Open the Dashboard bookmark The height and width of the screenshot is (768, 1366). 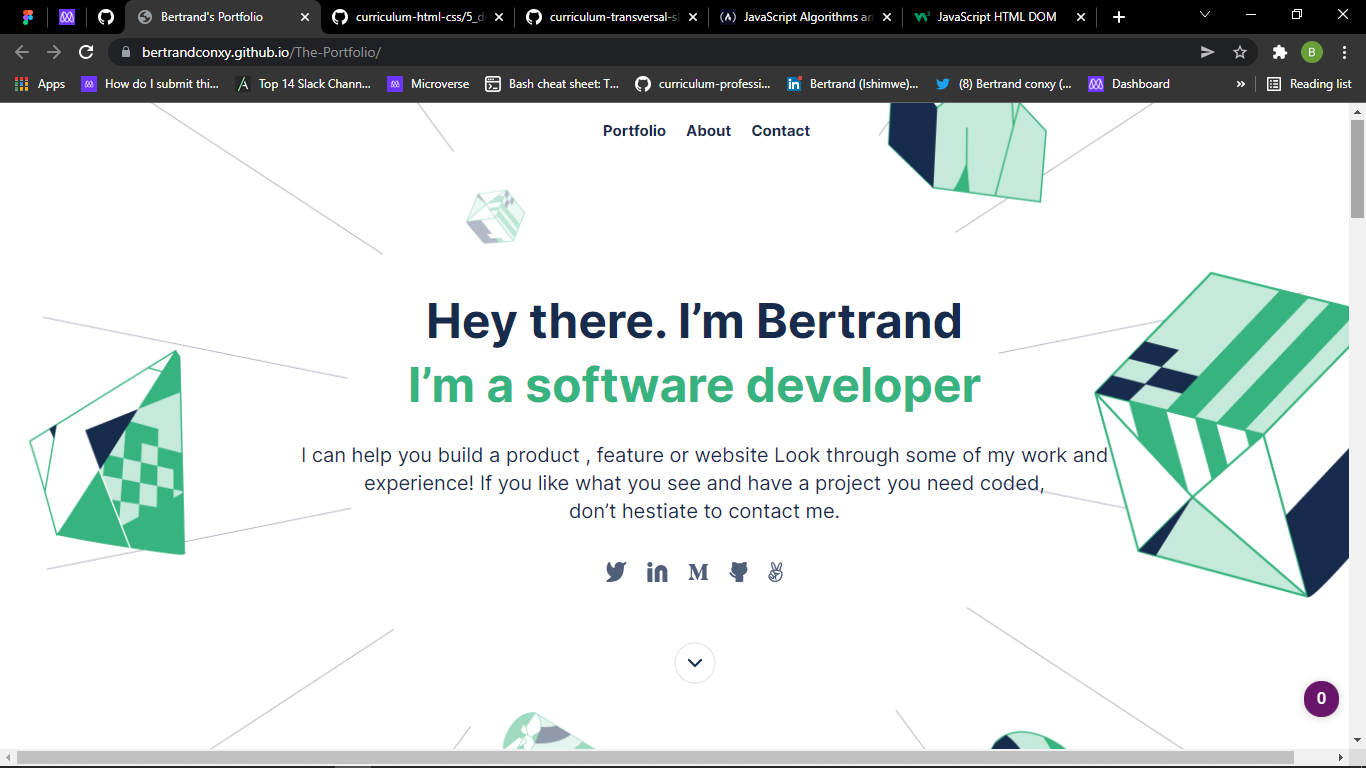click(1129, 84)
